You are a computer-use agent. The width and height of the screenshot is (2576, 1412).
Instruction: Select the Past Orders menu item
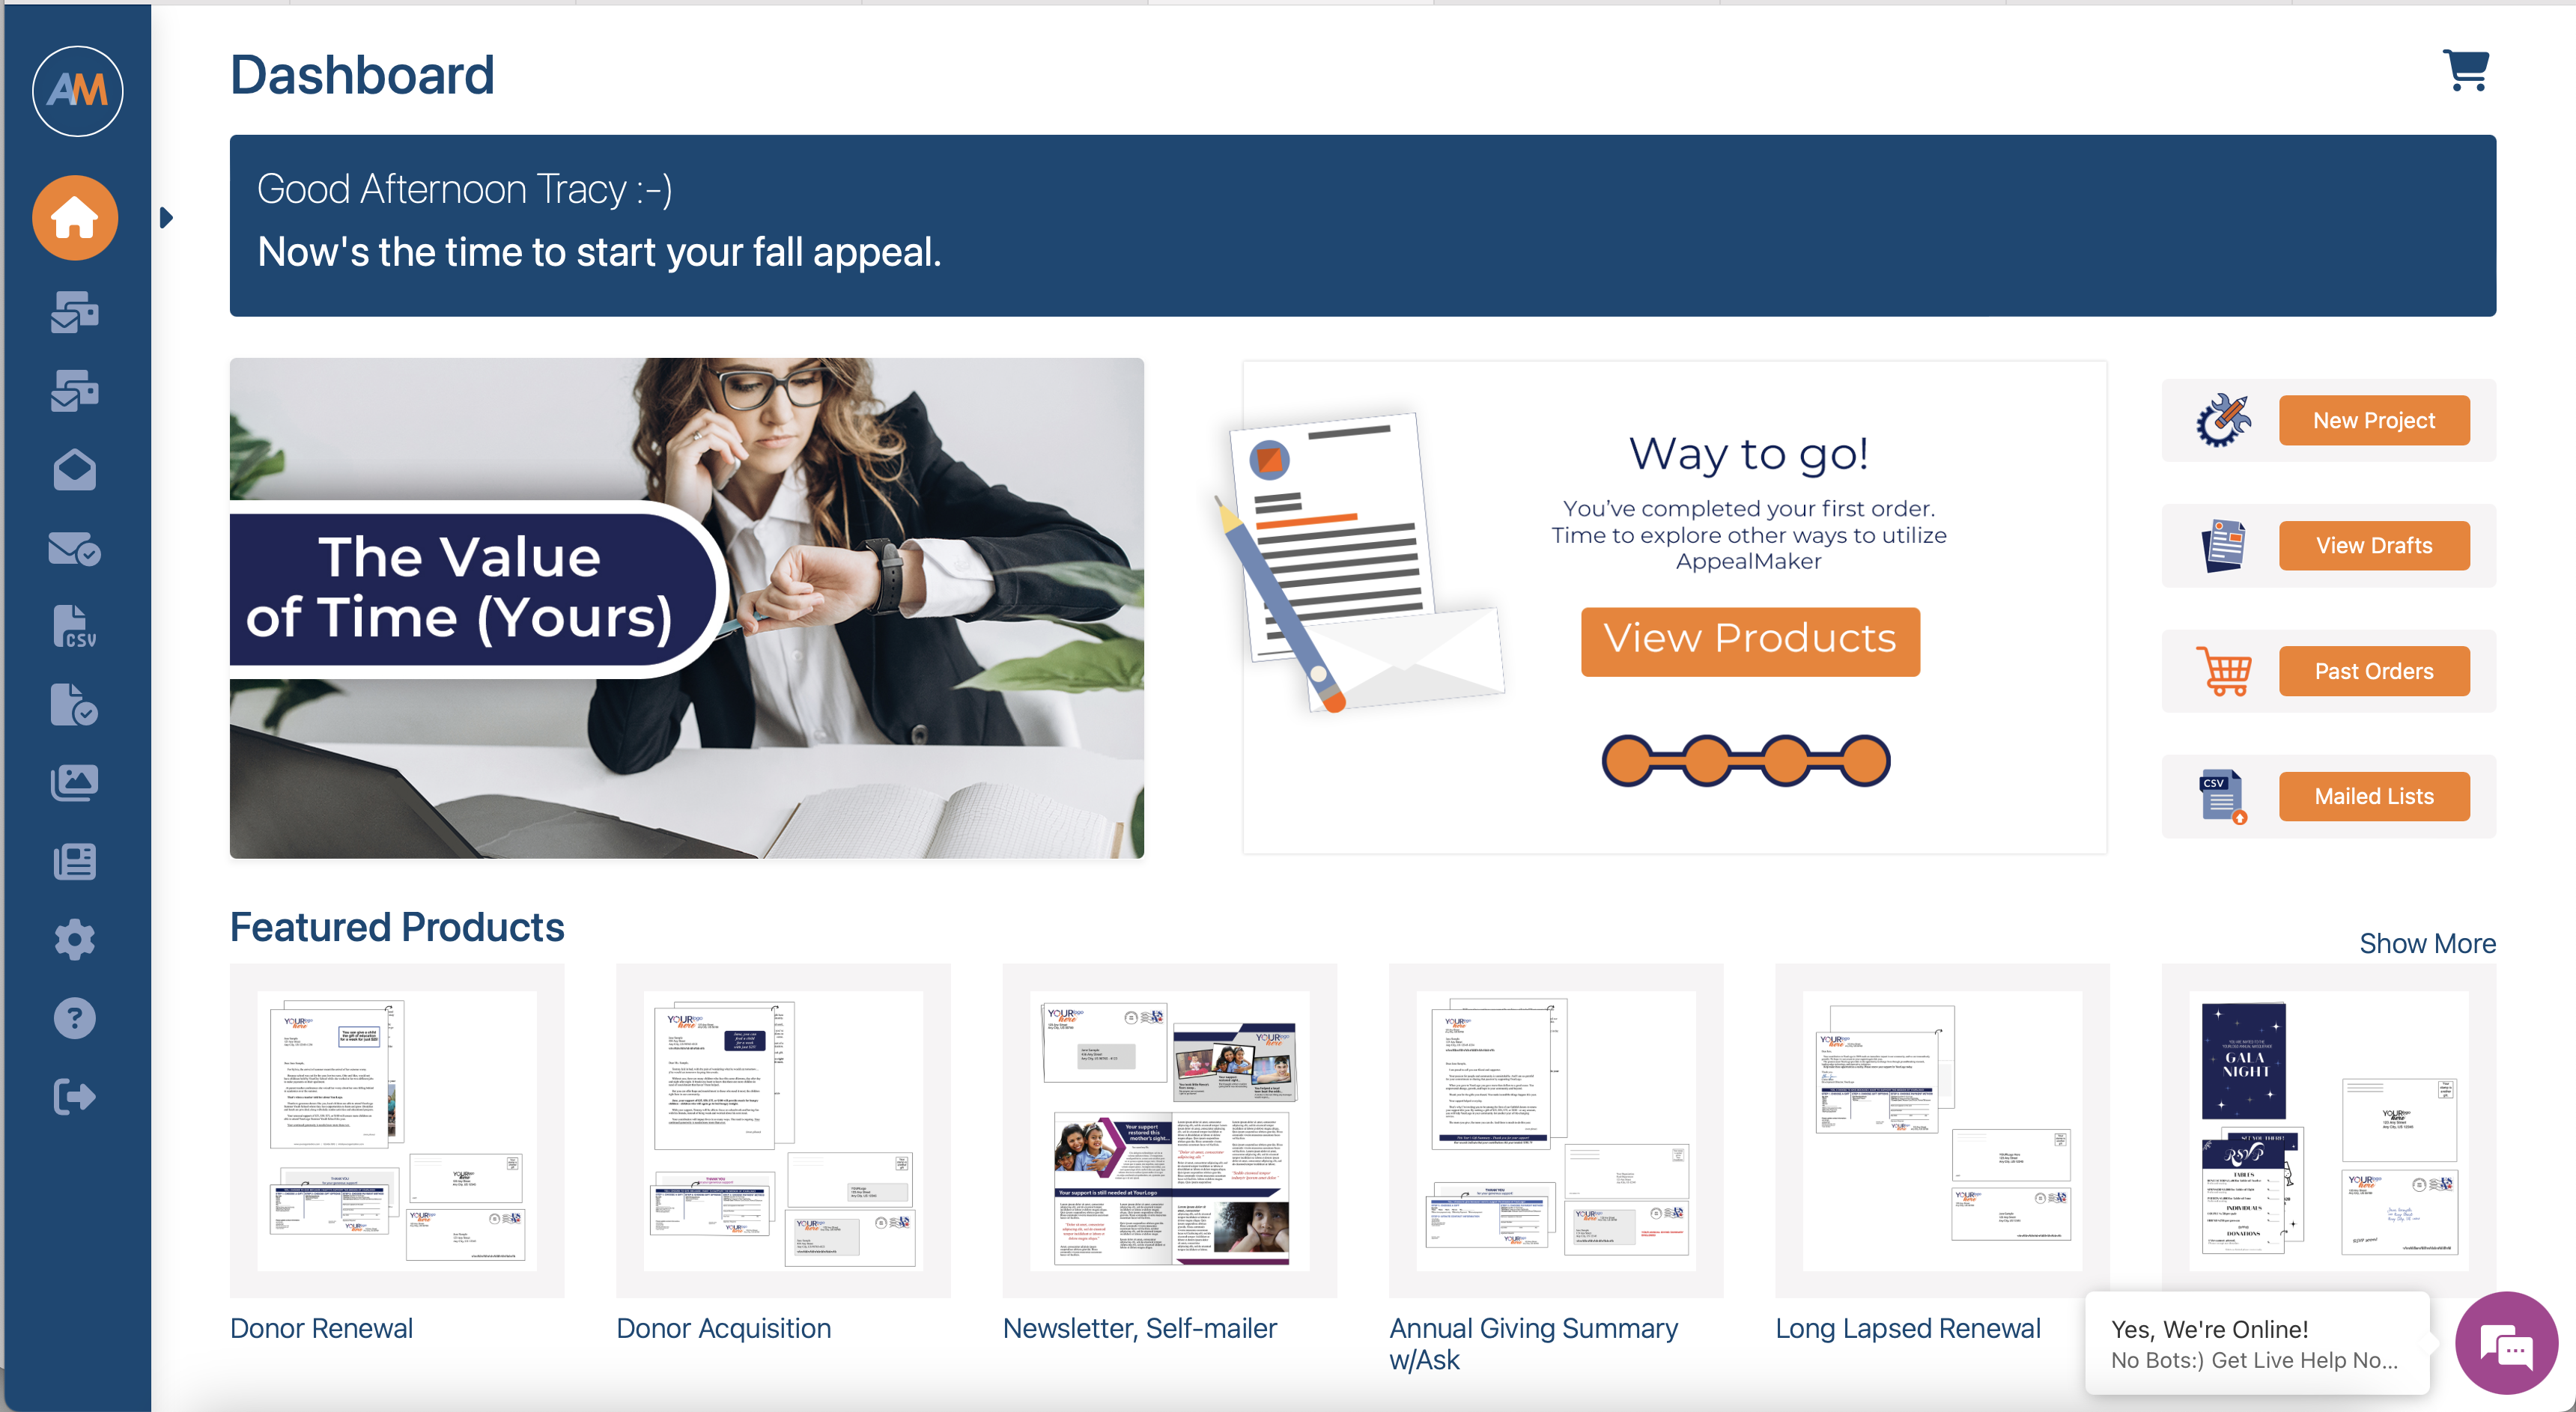(x=2371, y=672)
